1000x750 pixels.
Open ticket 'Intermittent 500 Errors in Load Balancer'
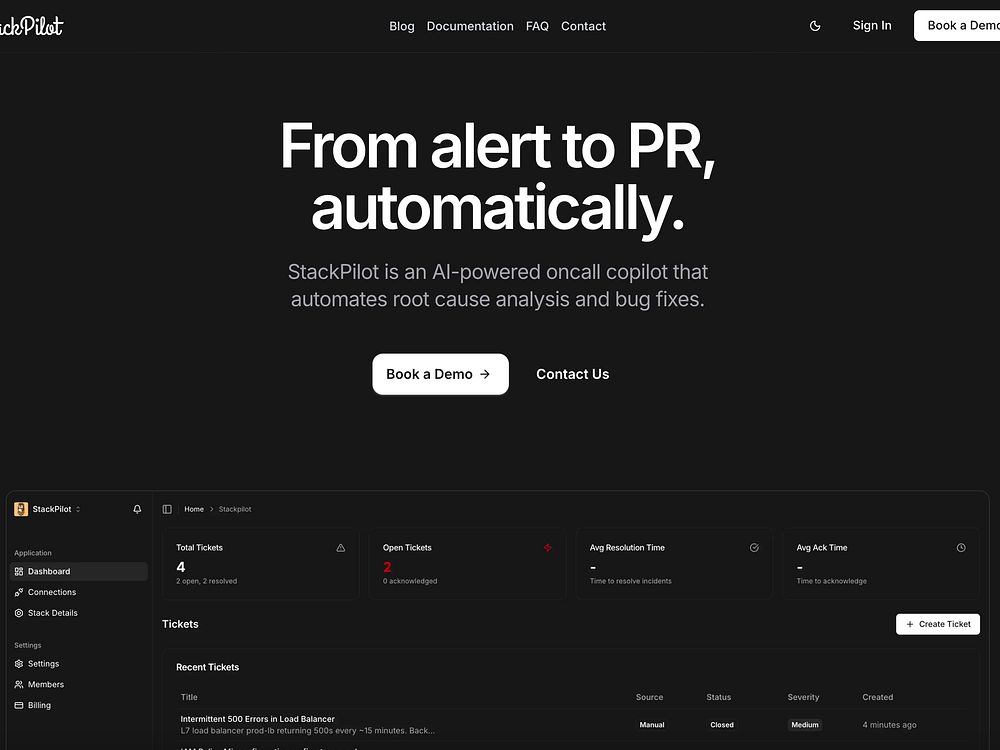click(x=258, y=719)
